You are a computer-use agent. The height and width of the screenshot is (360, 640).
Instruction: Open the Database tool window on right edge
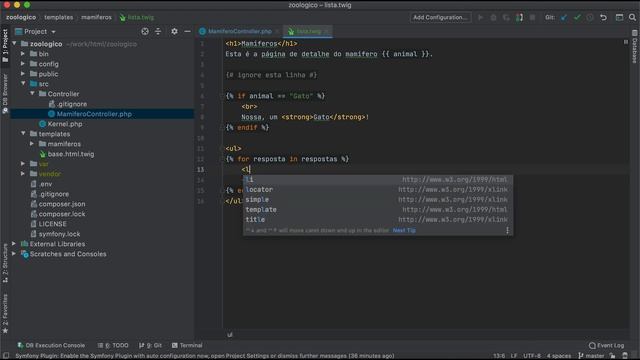pyautogui.click(x=634, y=47)
